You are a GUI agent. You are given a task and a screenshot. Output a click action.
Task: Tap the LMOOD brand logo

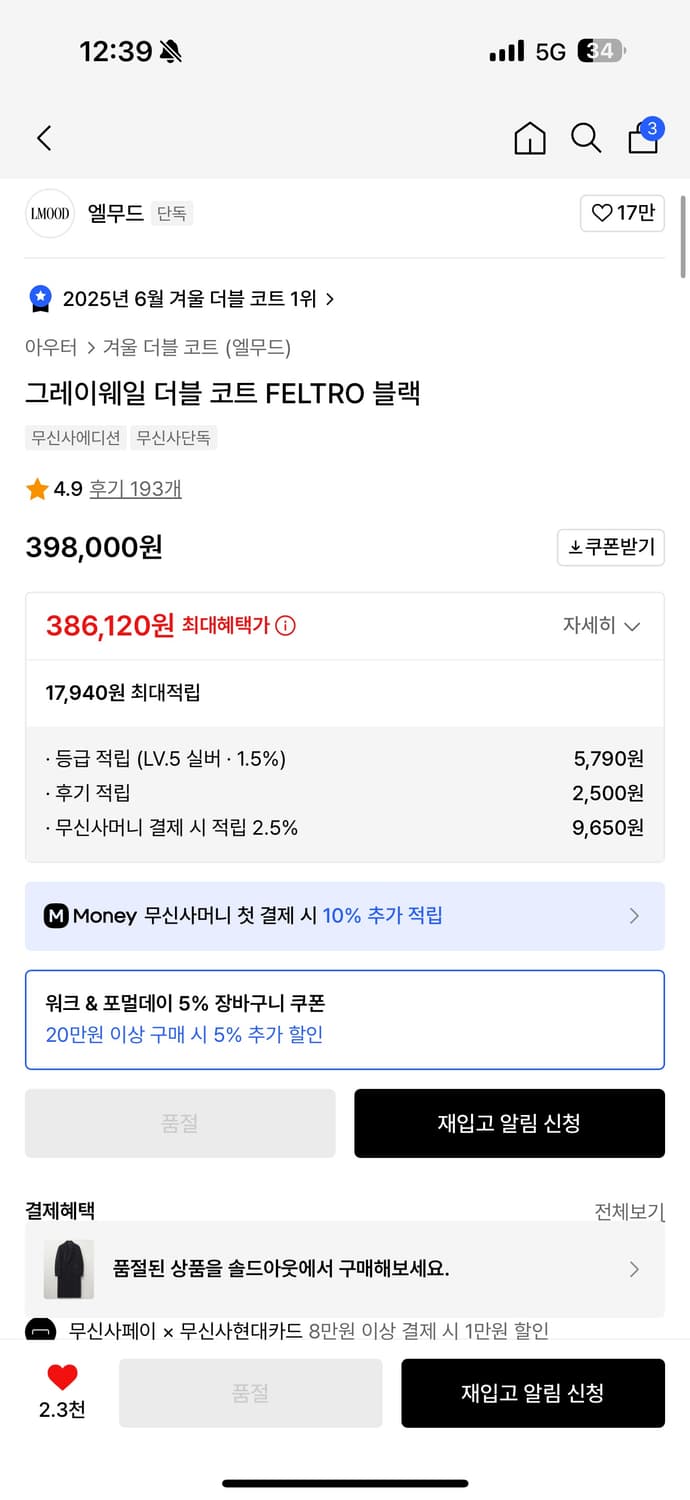pos(50,213)
